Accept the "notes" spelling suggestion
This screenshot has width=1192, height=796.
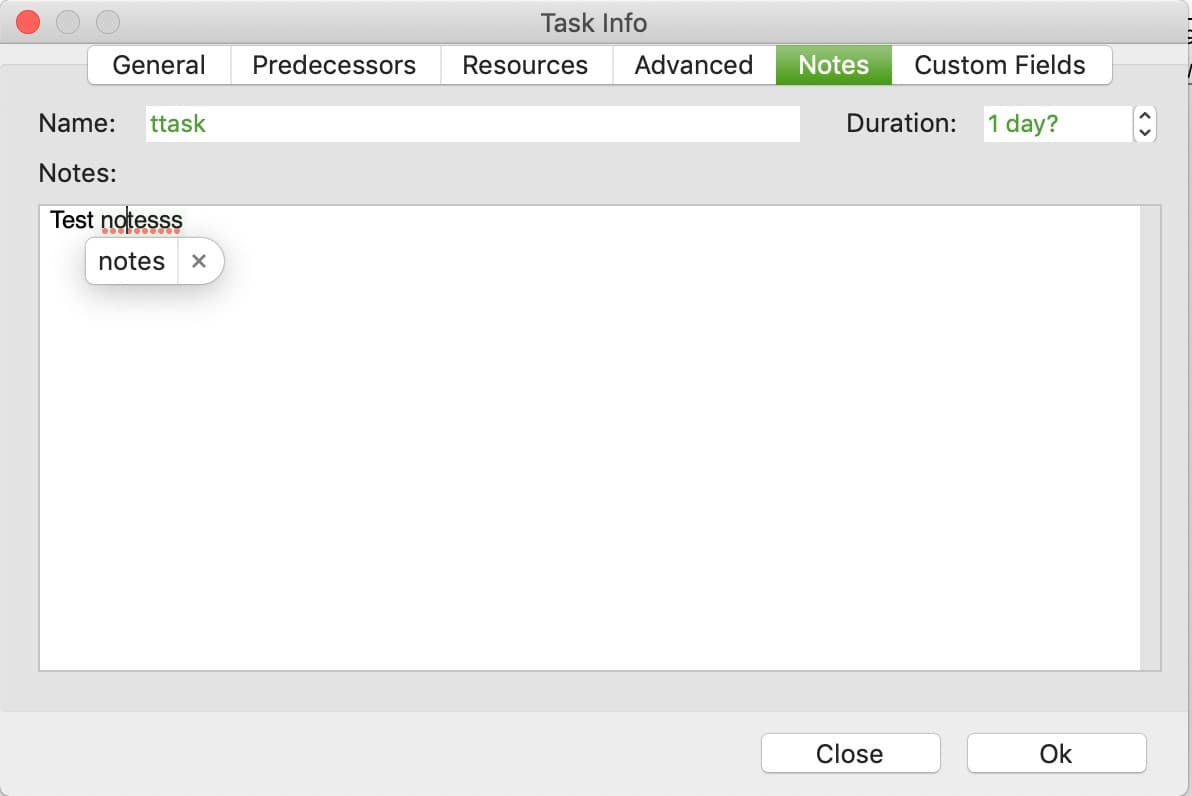pos(132,262)
